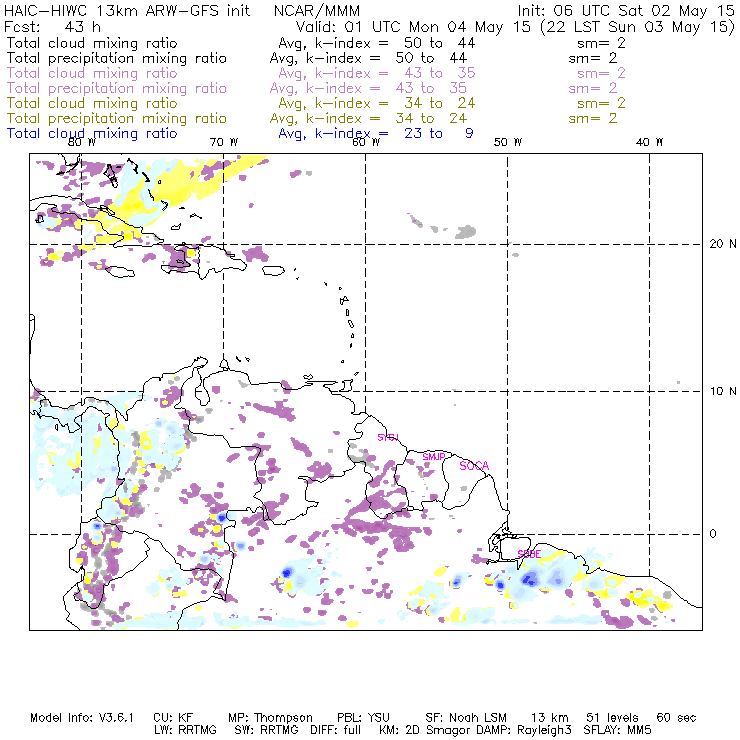Click the '(22 LST Sun 03 May 15)' local time text
This screenshot has height=740, width=740.
[637, 26]
